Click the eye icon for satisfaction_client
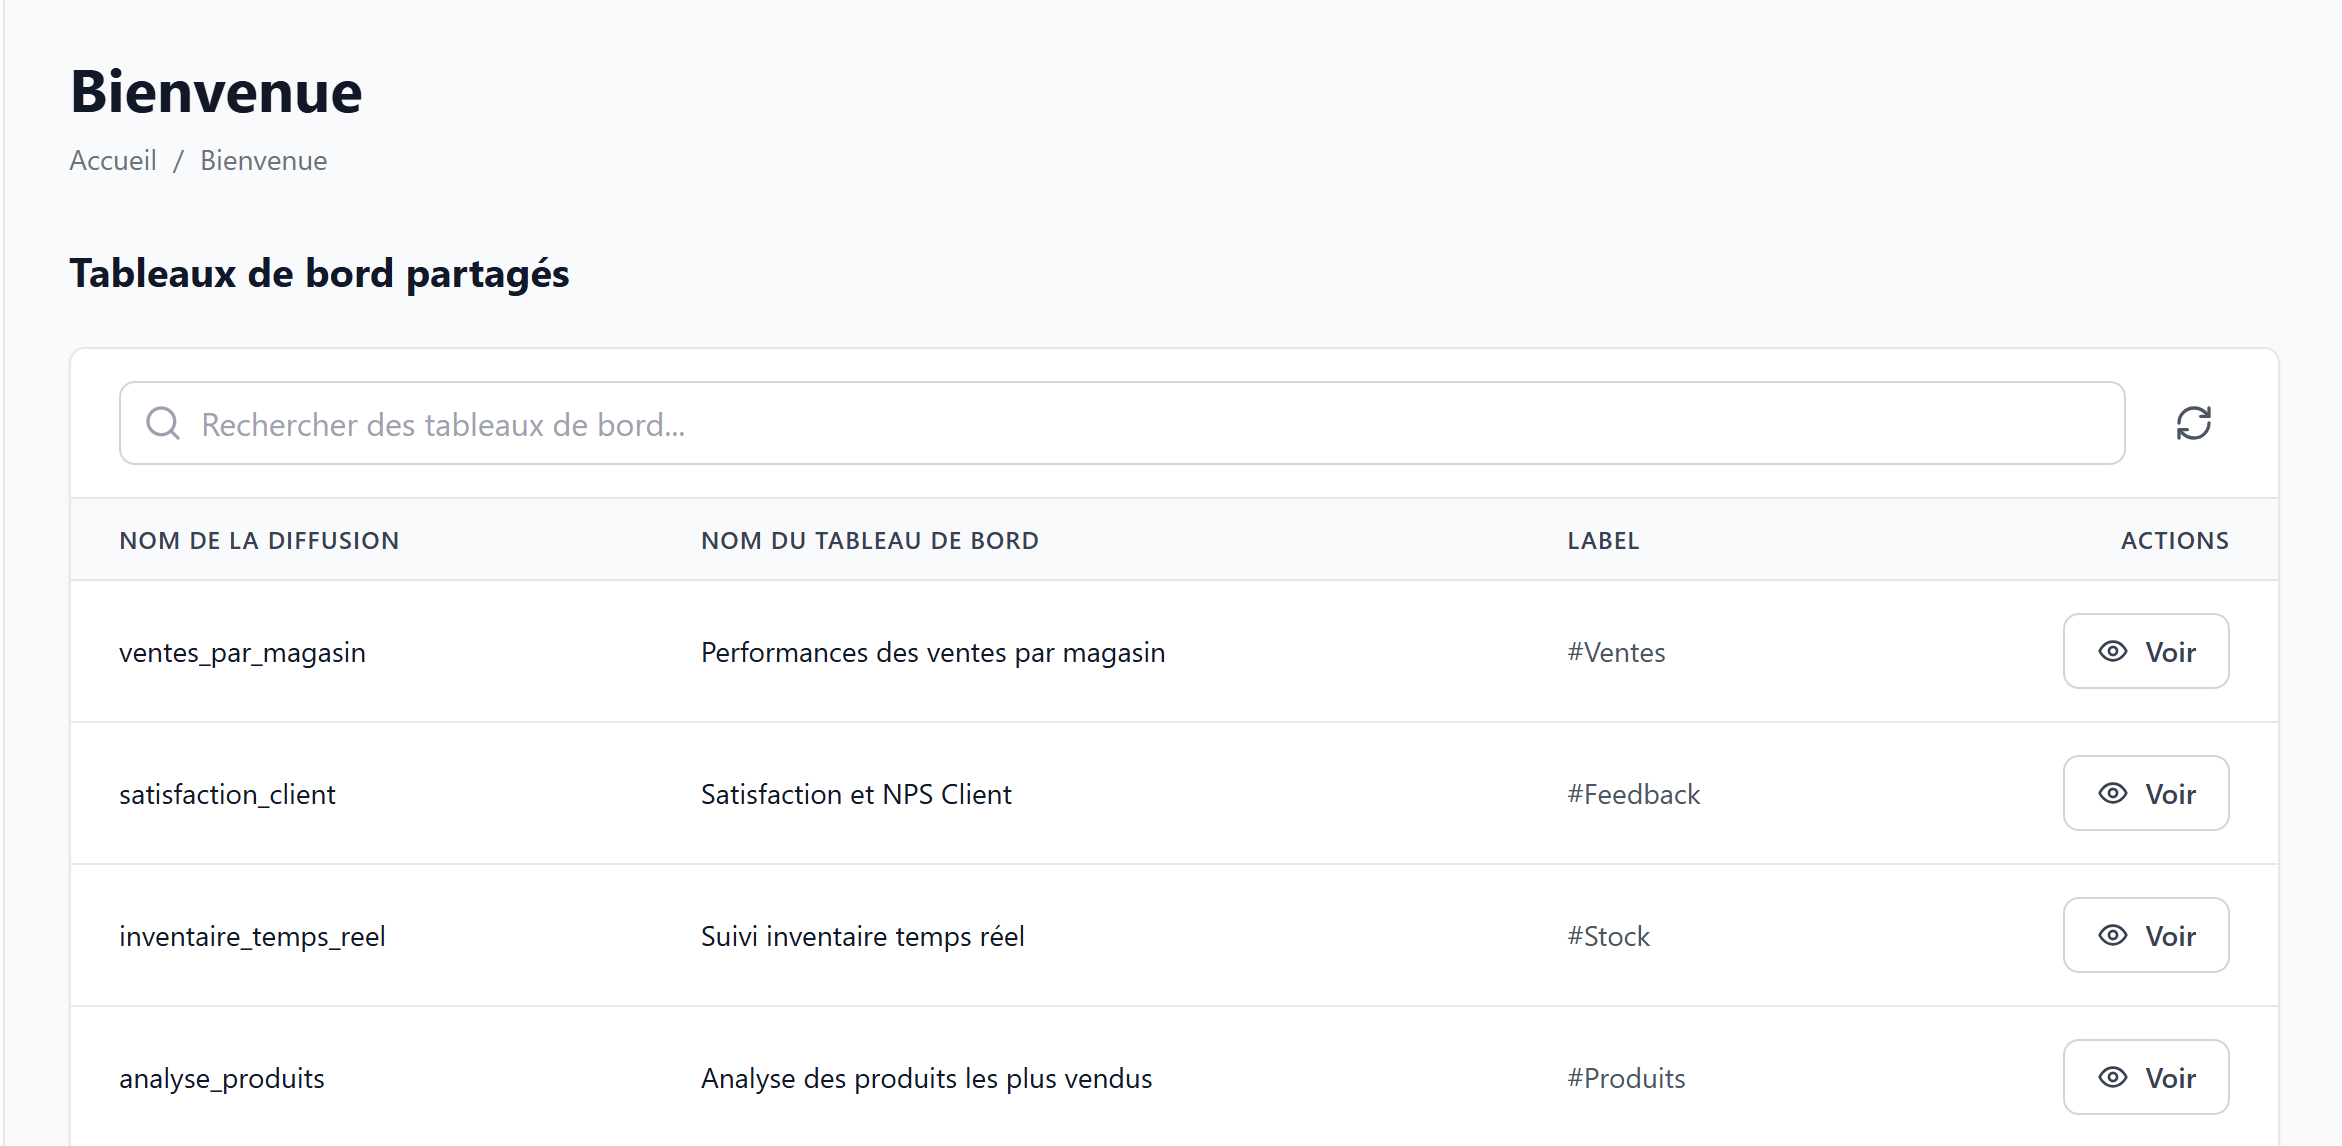Viewport: 2342px width, 1146px height. point(2112,793)
